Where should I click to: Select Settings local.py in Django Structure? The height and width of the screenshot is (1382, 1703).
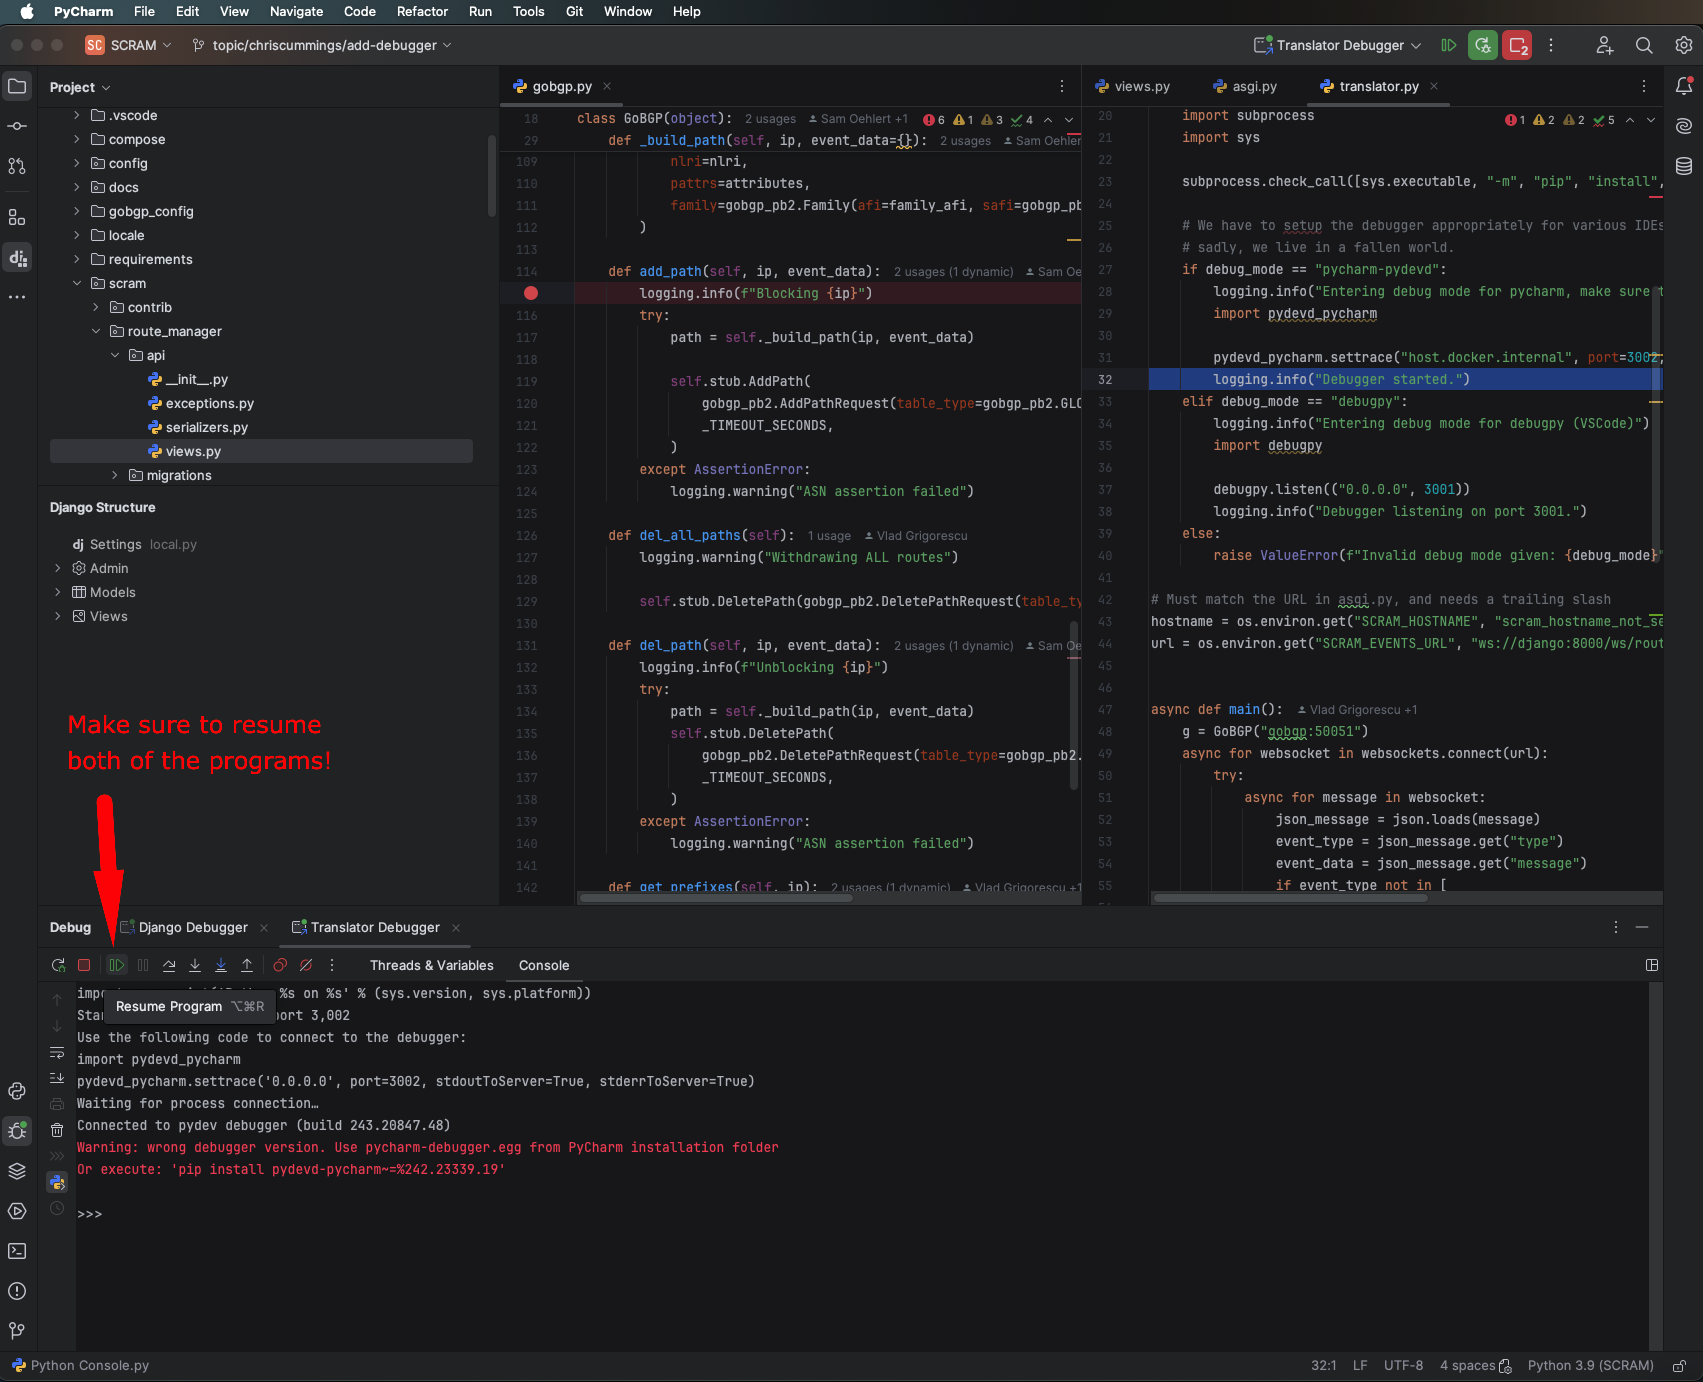(x=134, y=544)
